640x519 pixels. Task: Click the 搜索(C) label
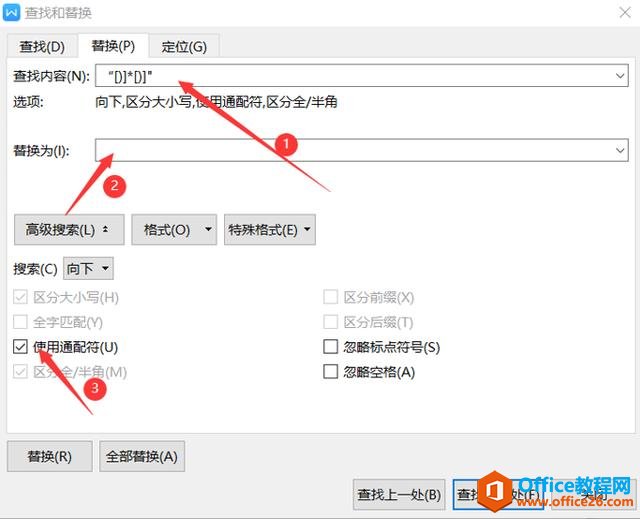[x=35, y=269]
